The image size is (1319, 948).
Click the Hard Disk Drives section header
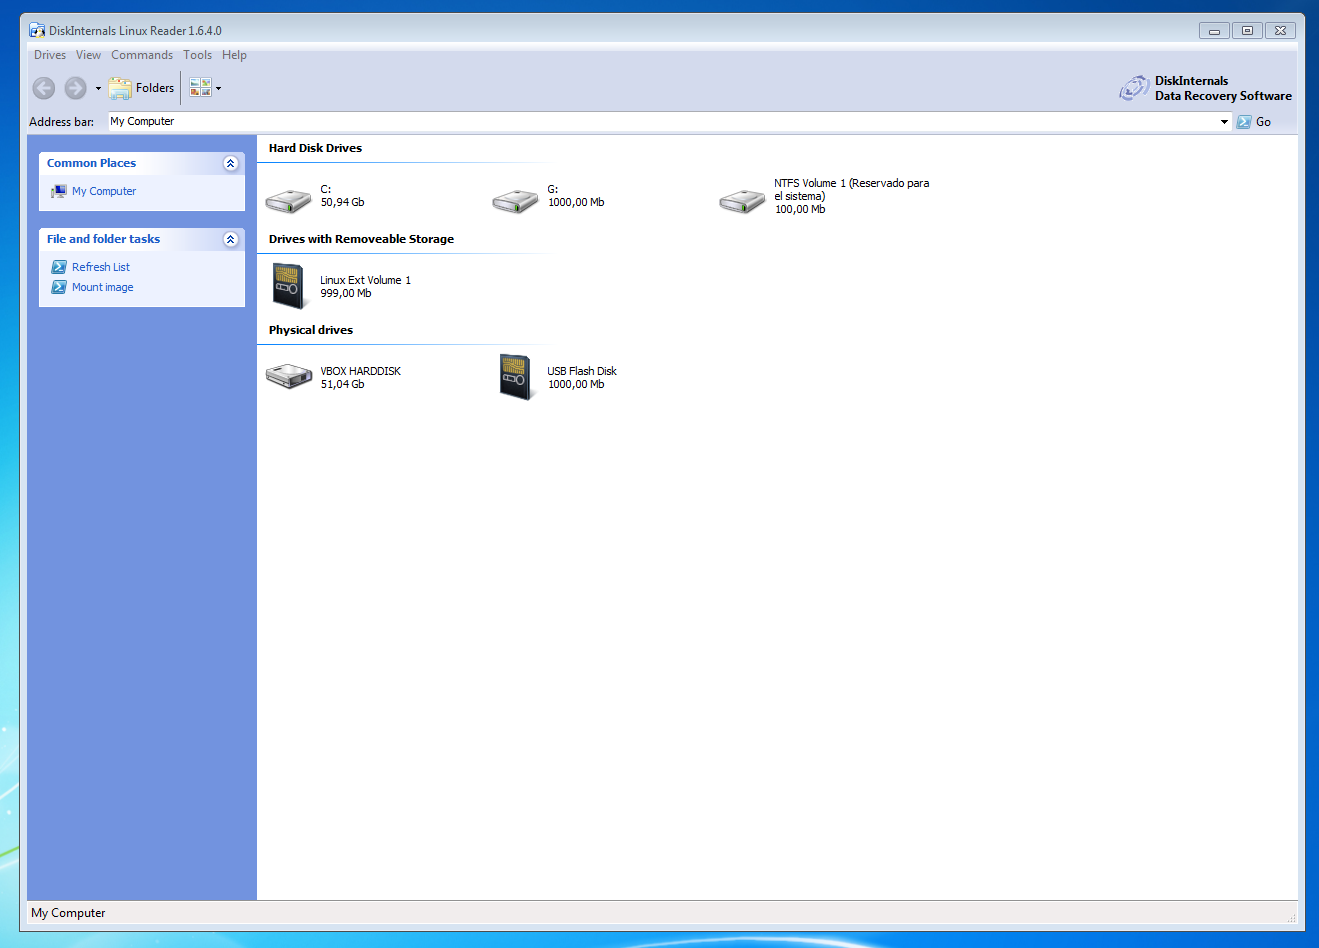click(x=315, y=148)
